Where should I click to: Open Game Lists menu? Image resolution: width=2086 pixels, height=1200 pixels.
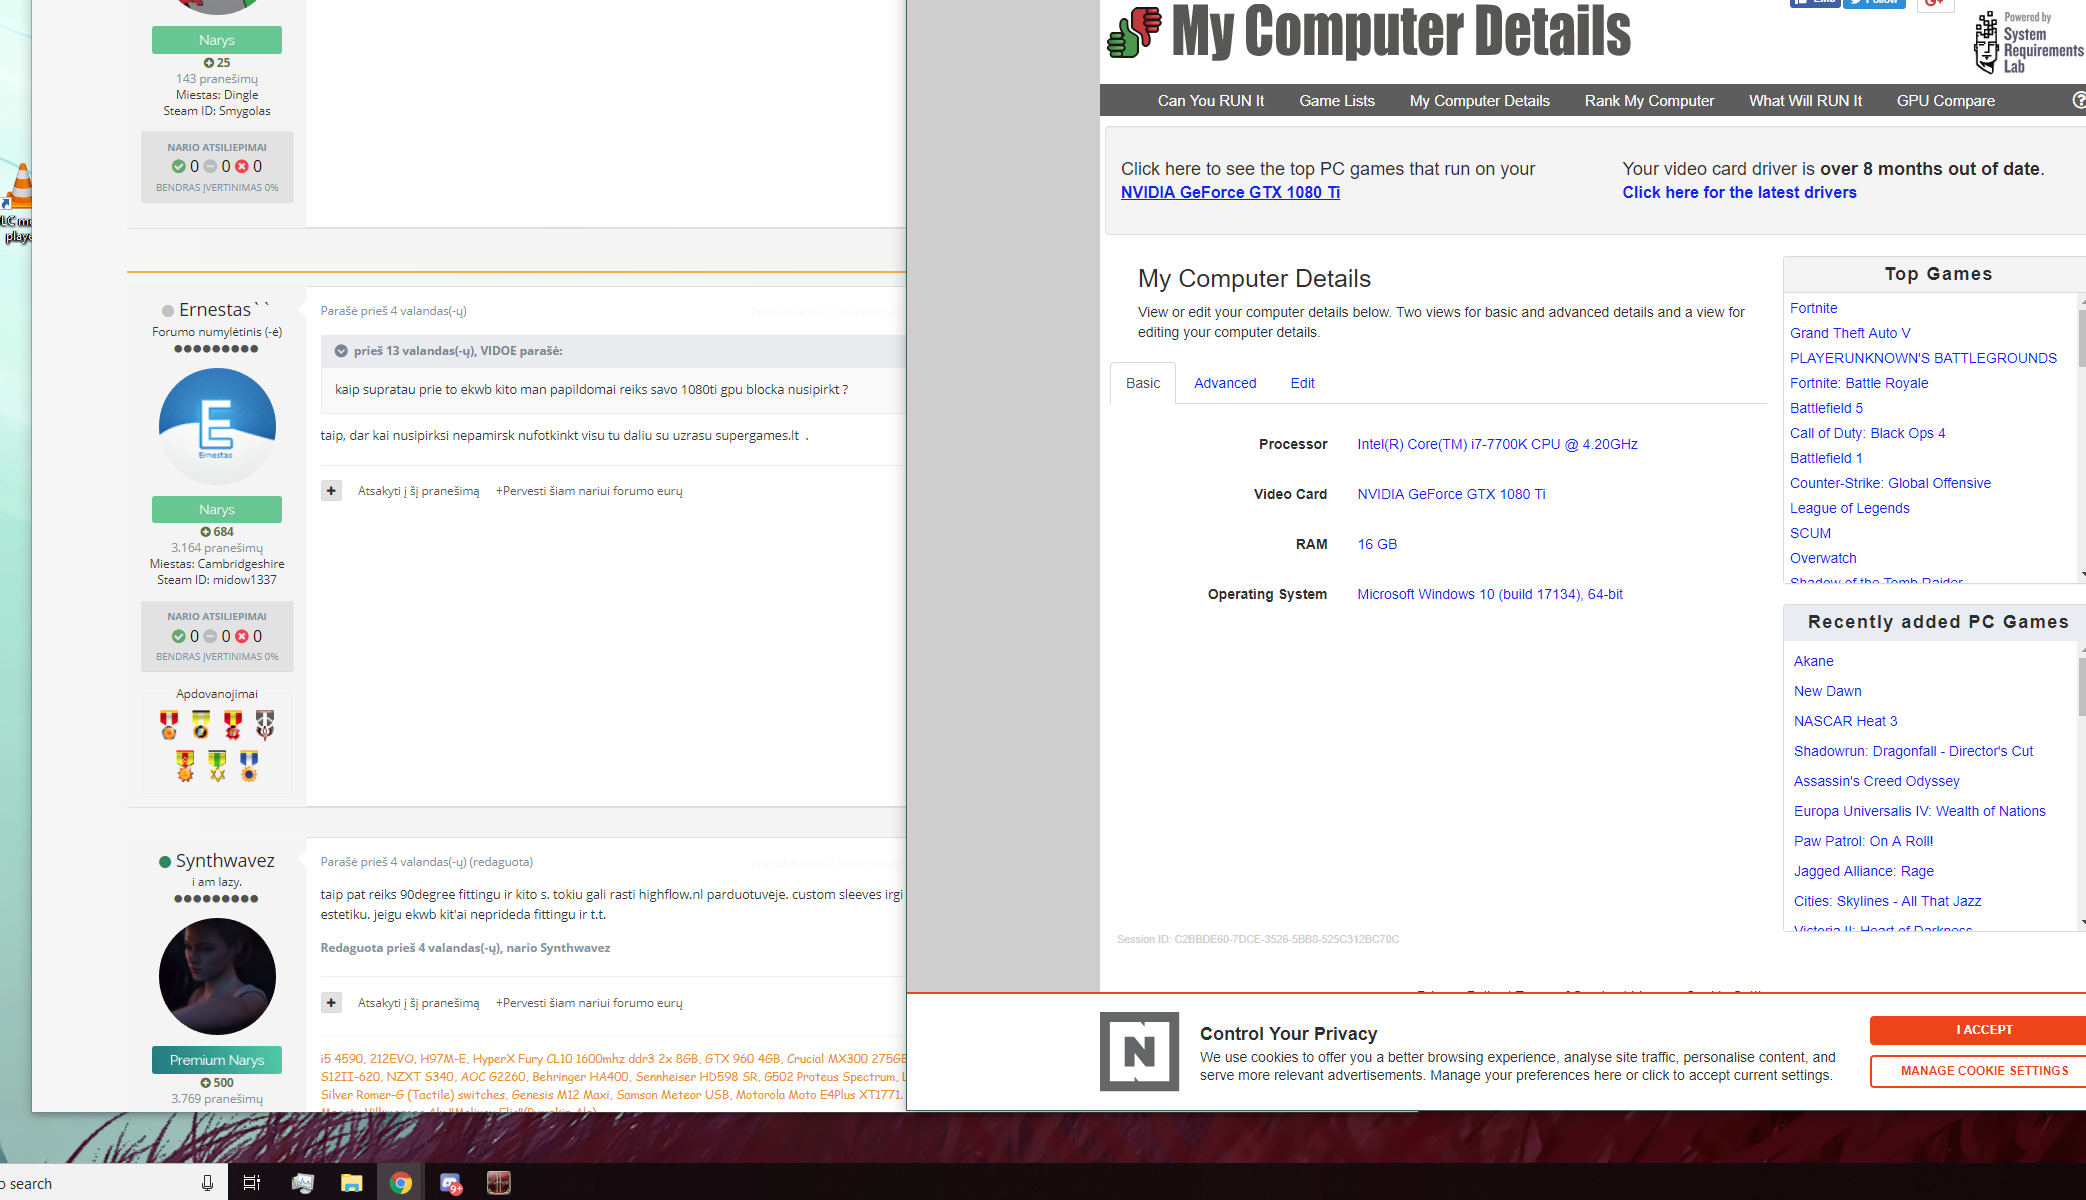point(1336,100)
